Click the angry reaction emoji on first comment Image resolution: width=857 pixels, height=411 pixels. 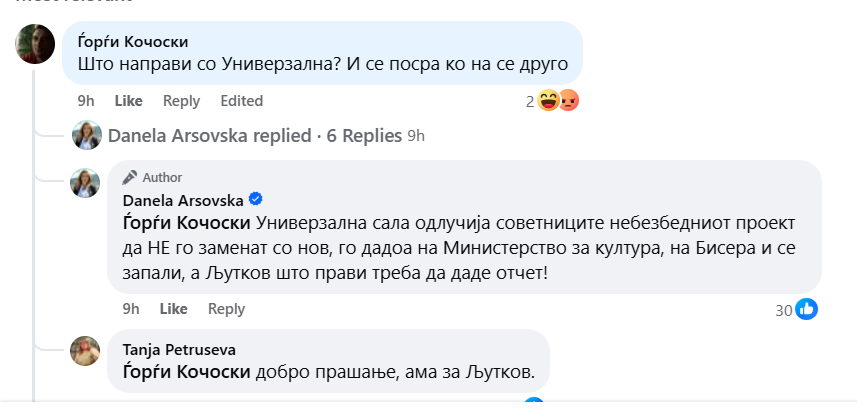(568, 101)
